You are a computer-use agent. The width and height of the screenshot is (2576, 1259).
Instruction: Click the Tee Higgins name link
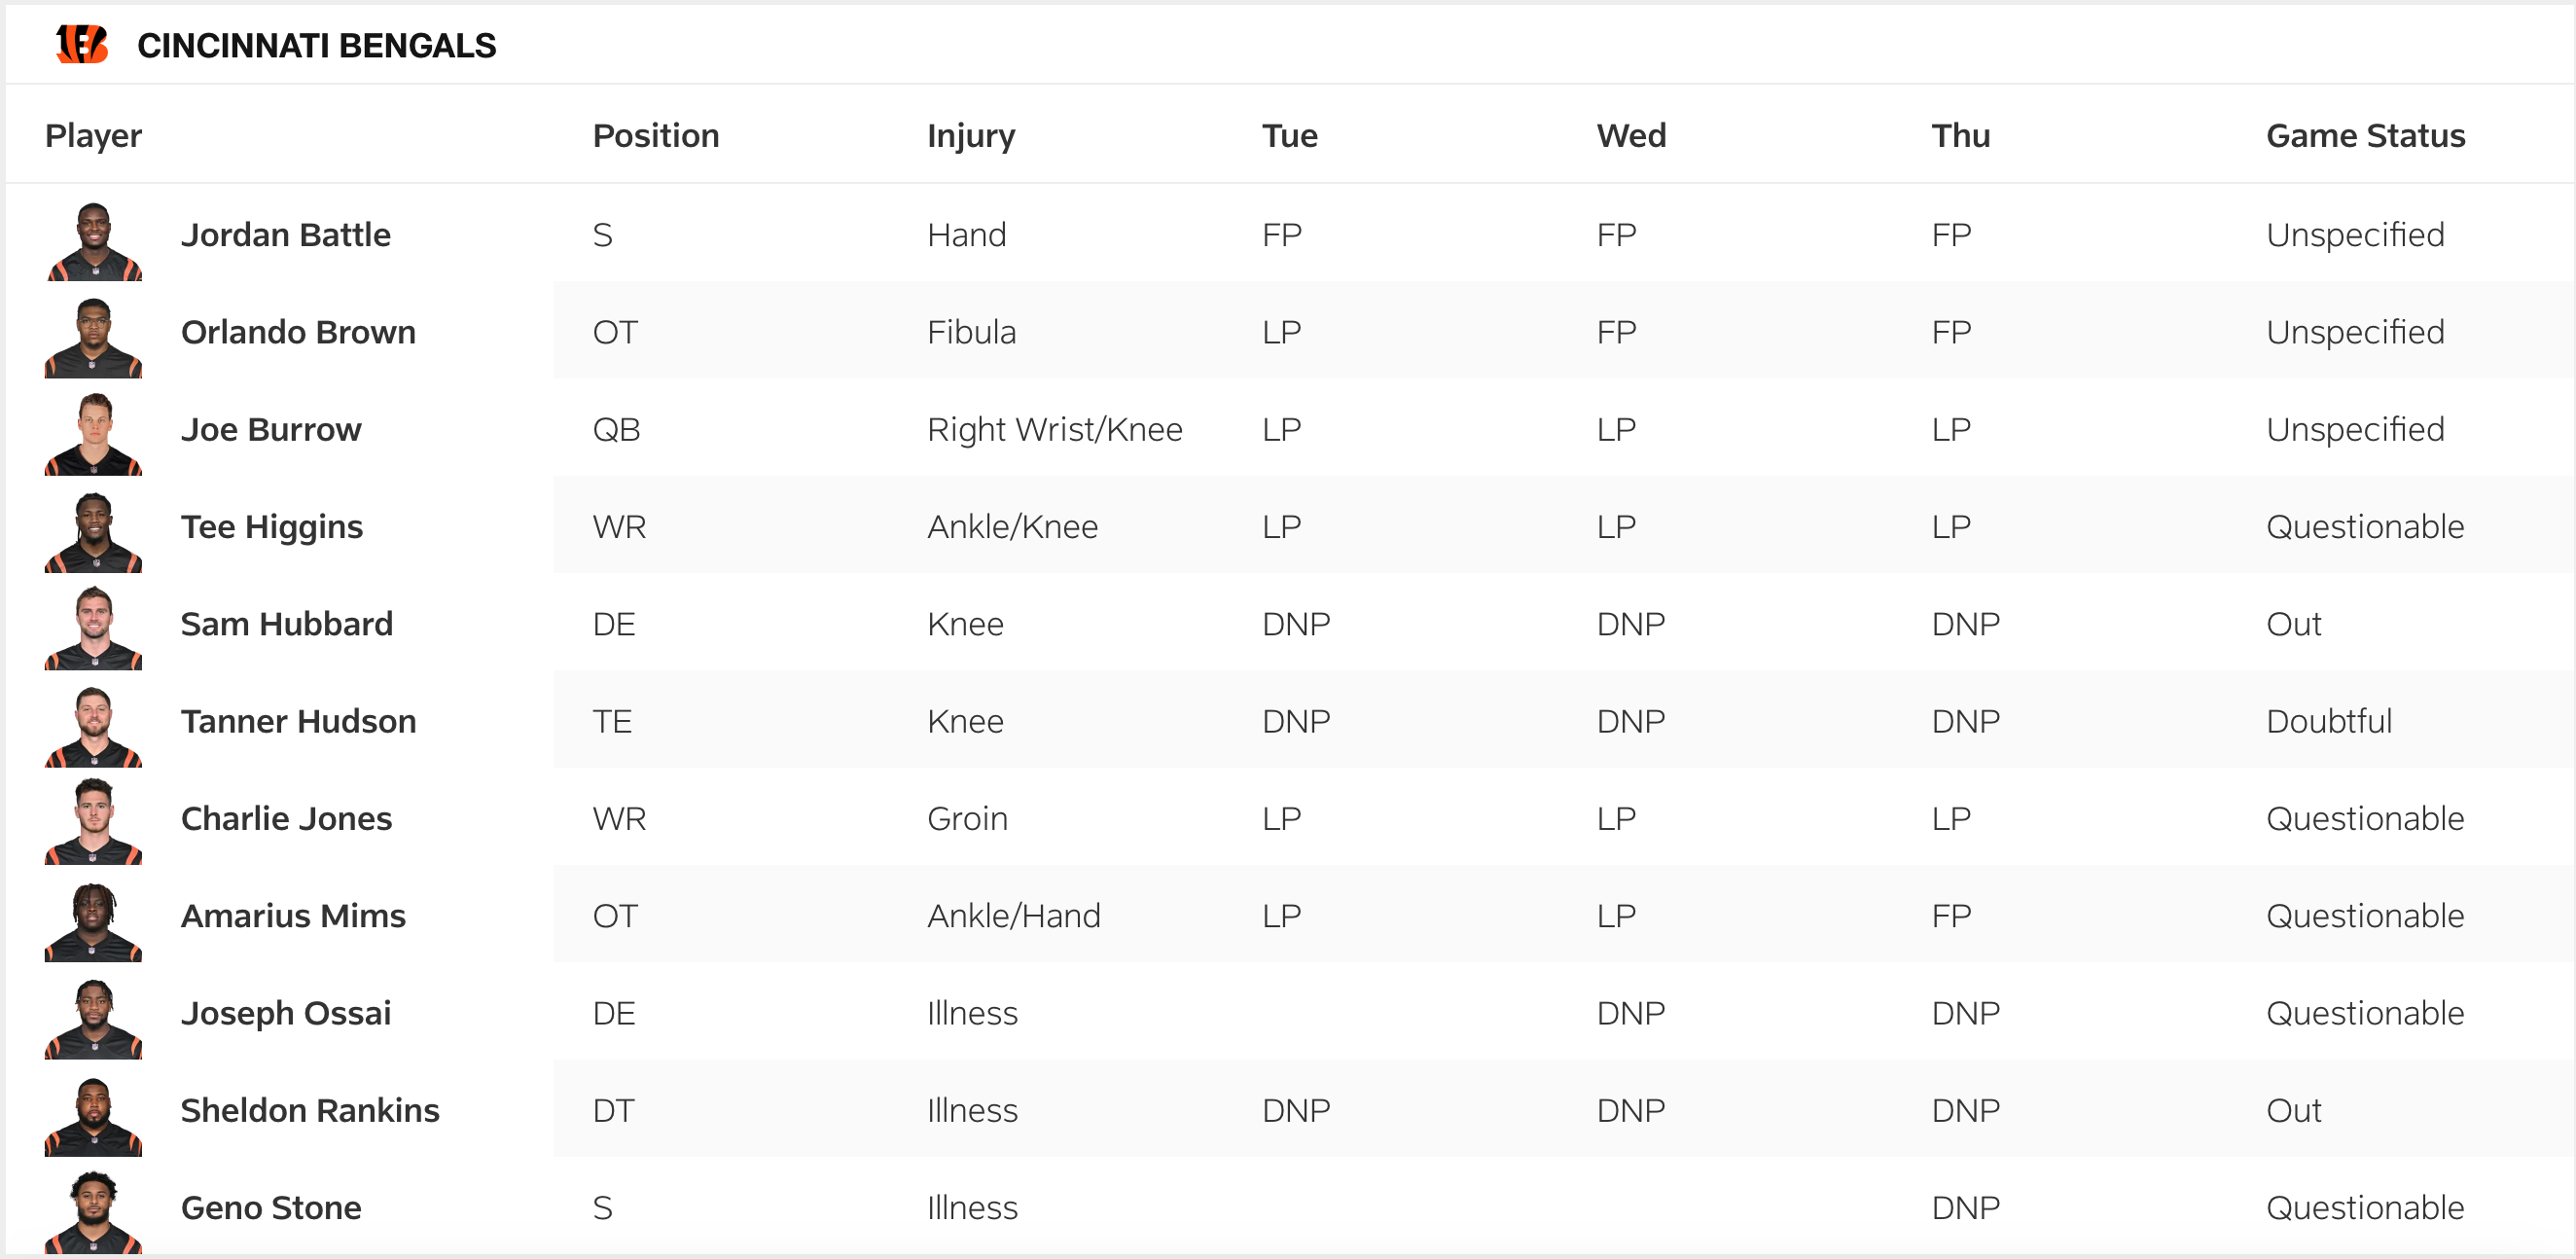[271, 526]
